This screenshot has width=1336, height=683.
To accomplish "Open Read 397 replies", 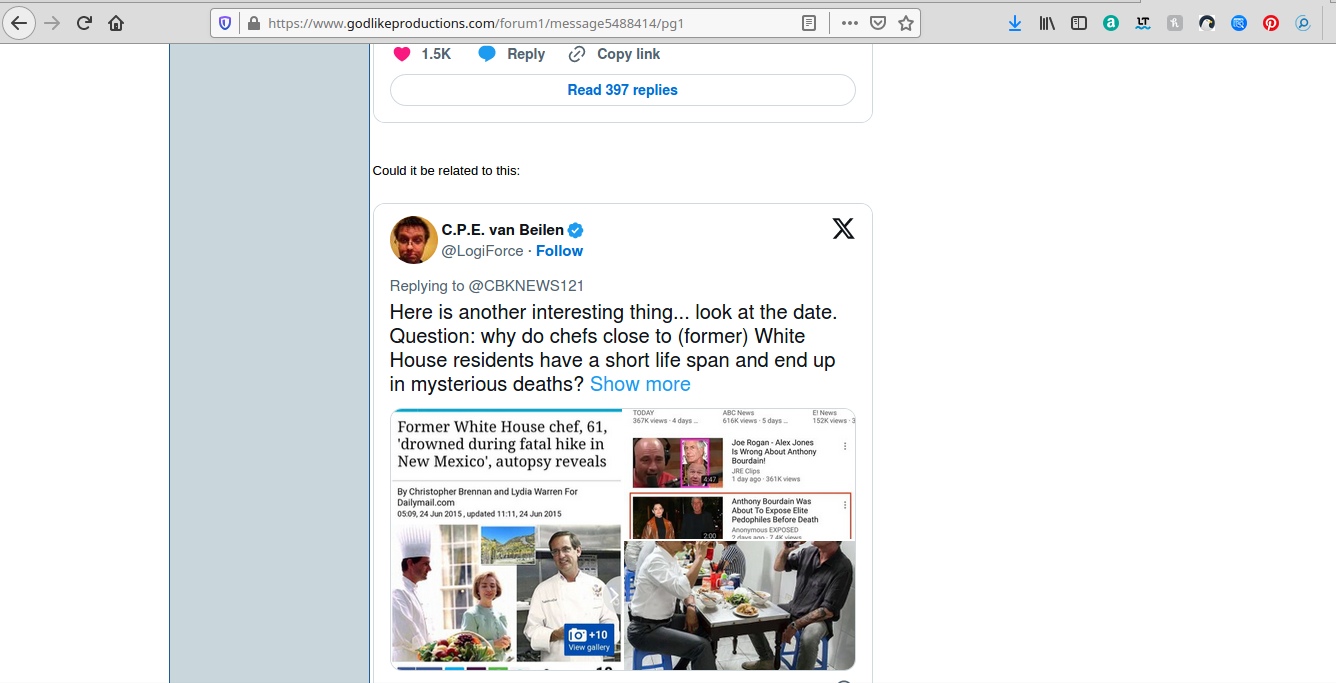I will coord(623,90).
